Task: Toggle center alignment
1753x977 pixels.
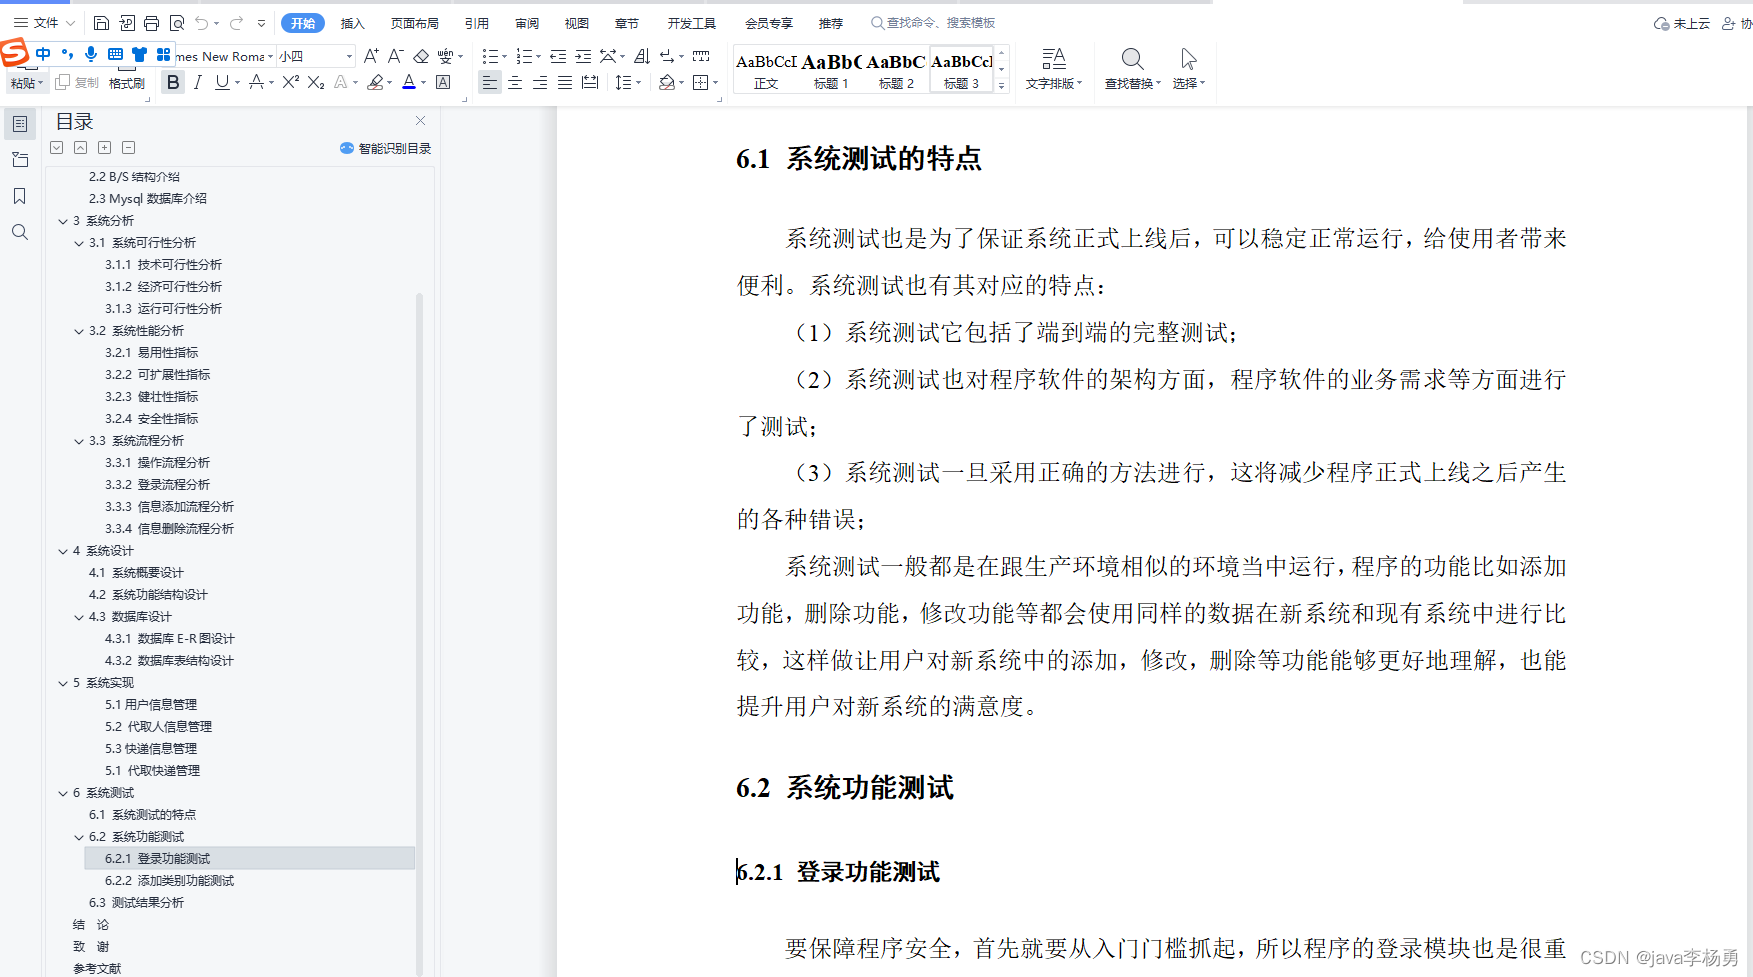Action: coord(515,83)
